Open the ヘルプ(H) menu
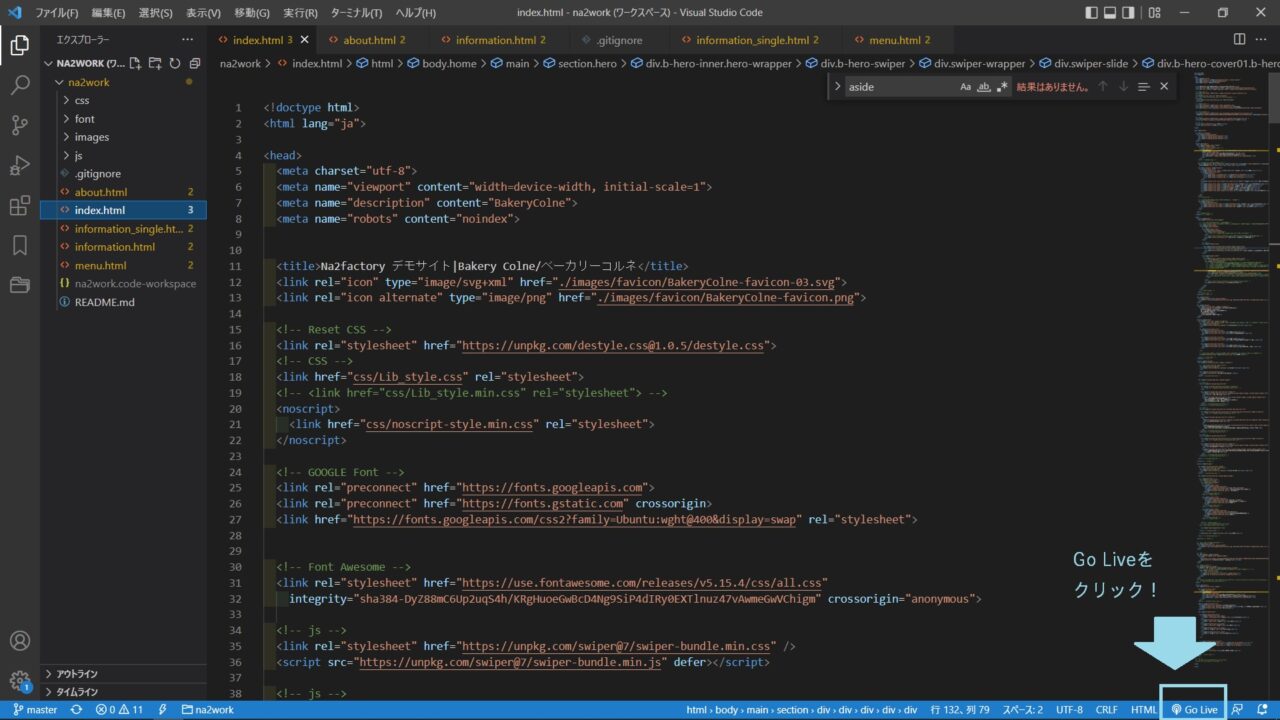The width and height of the screenshot is (1280, 720). coord(415,13)
